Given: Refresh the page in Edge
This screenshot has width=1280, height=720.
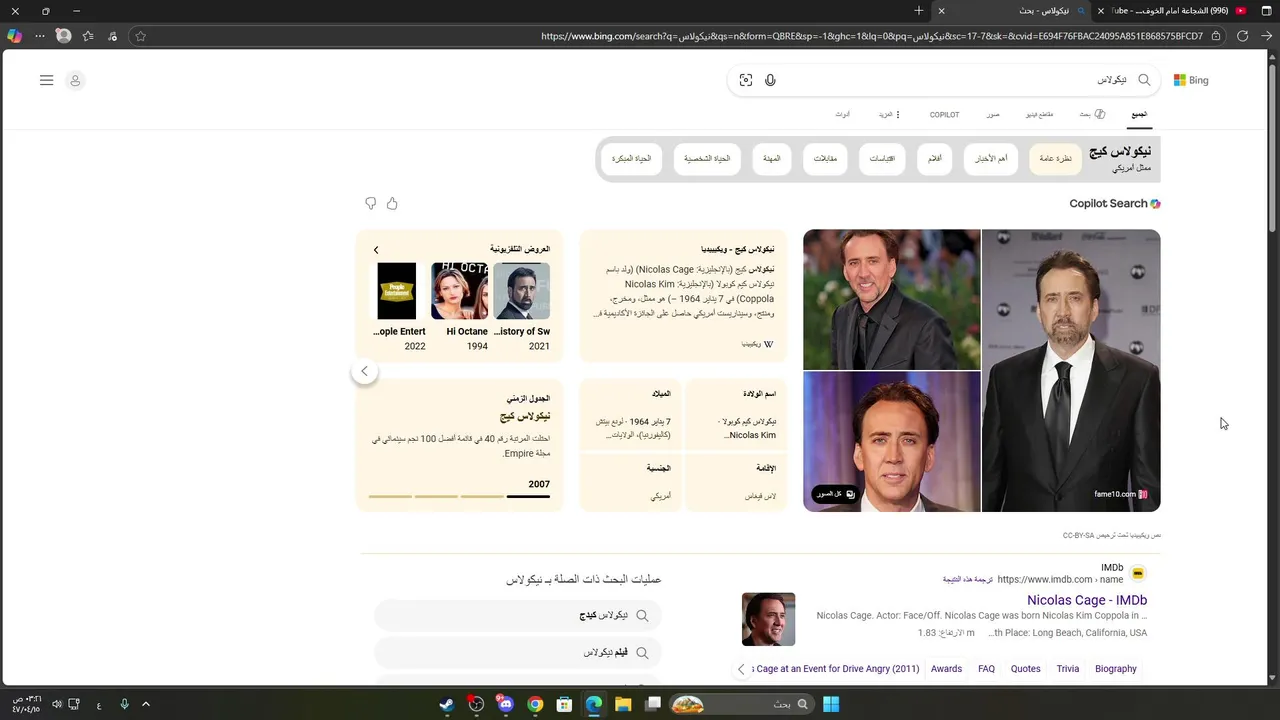Looking at the screenshot, I should coord(1242,36).
